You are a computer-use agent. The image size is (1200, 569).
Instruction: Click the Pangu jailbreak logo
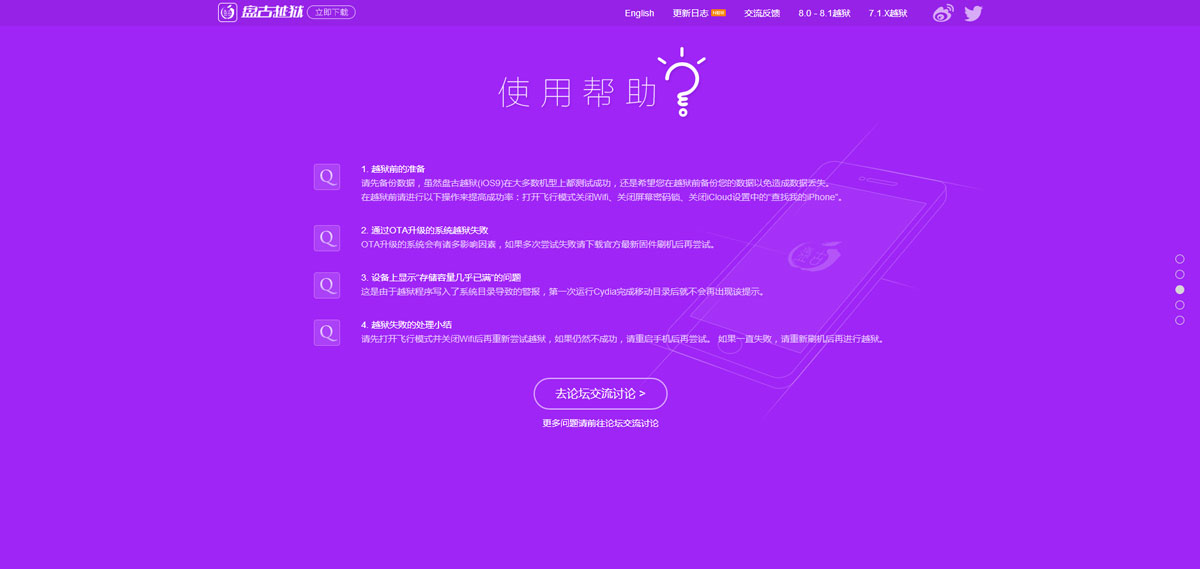point(260,13)
